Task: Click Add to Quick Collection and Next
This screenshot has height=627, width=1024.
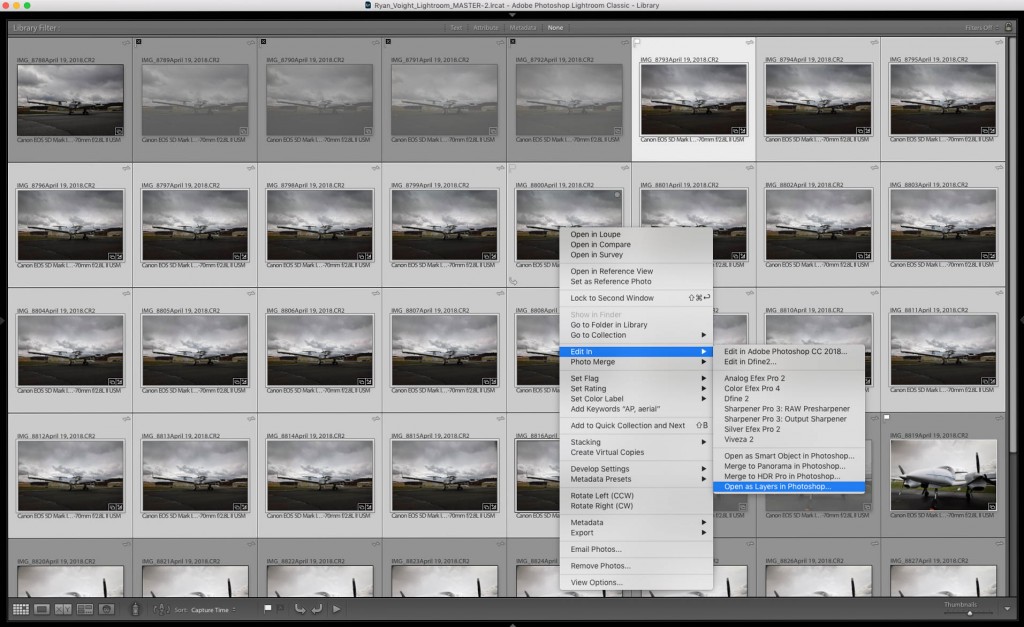Action: coord(636,425)
